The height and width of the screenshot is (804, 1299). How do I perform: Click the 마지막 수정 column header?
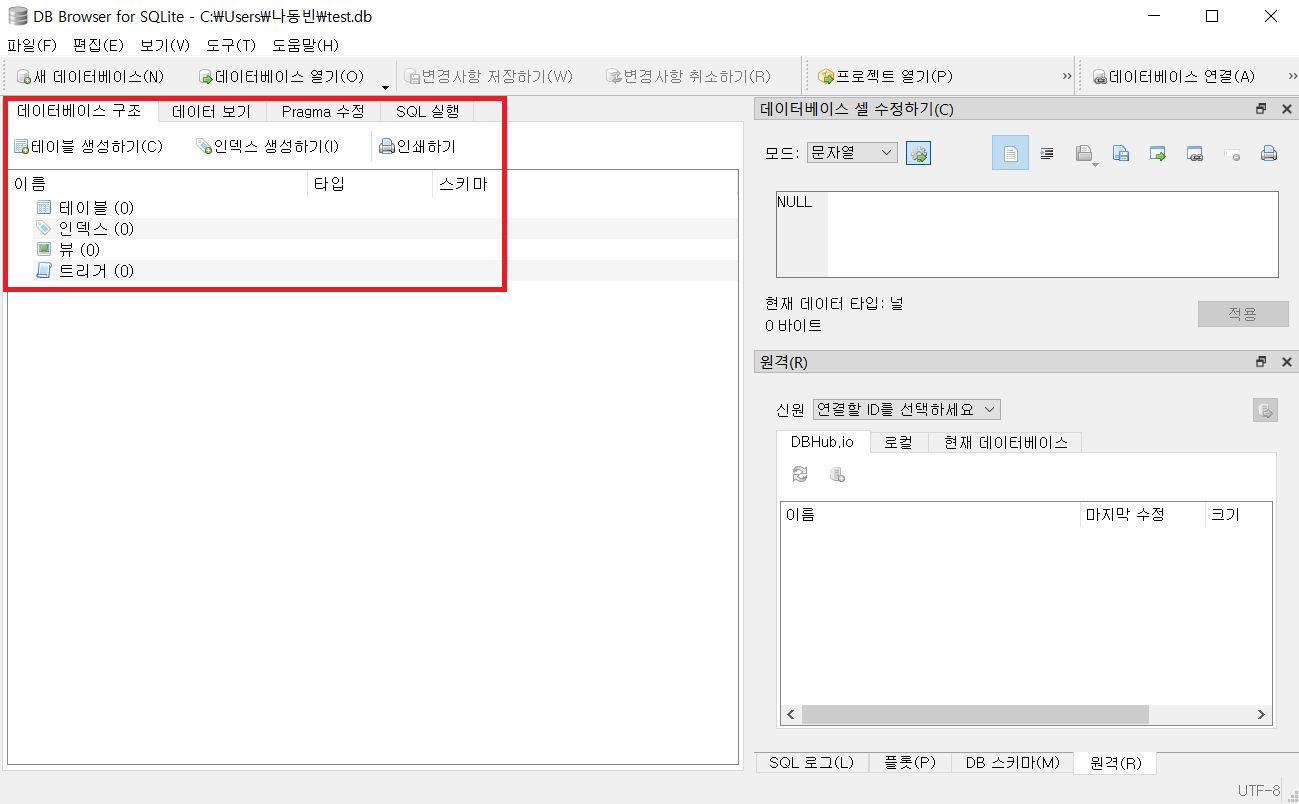coord(1143,515)
